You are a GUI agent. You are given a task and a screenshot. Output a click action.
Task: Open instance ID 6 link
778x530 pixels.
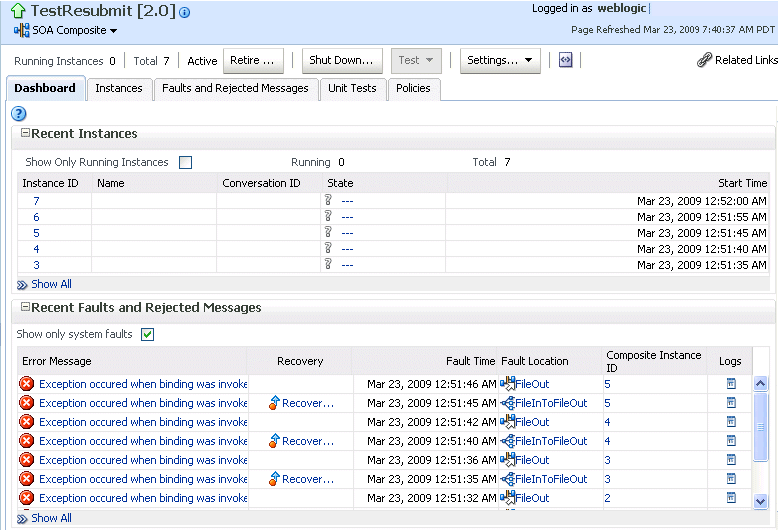click(x=36, y=217)
